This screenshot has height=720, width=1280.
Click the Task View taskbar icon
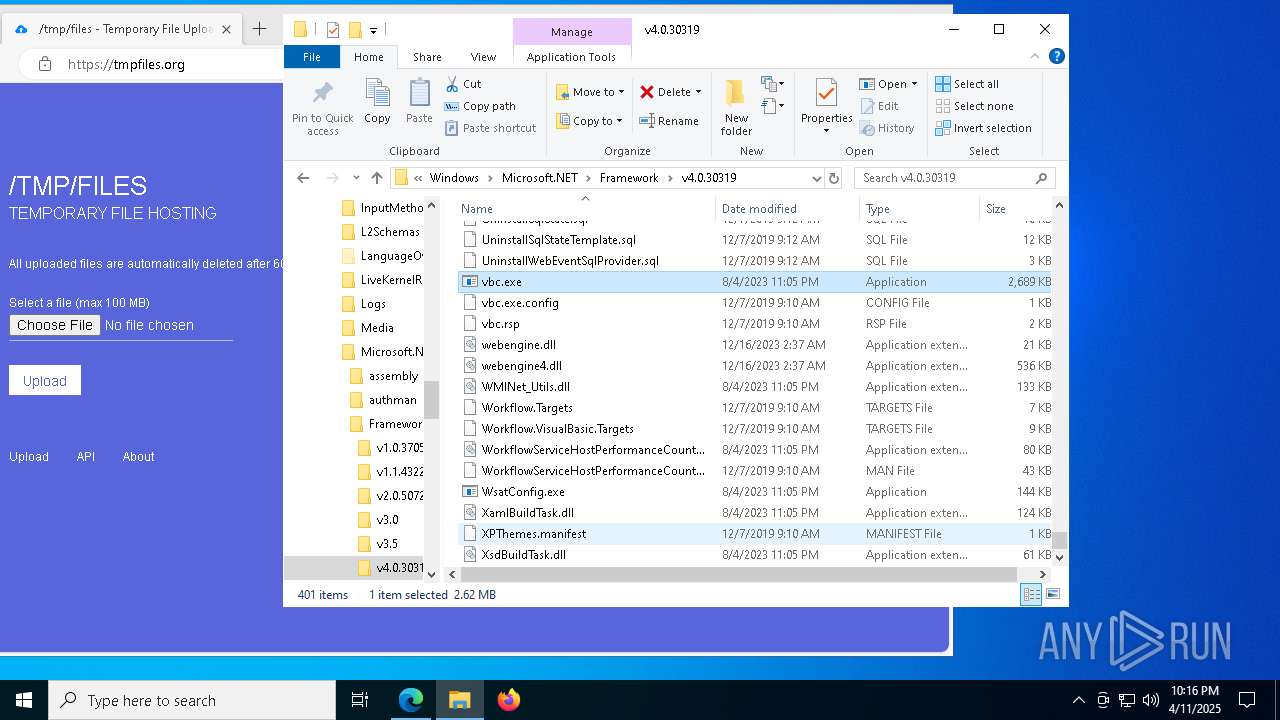pos(360,700)
